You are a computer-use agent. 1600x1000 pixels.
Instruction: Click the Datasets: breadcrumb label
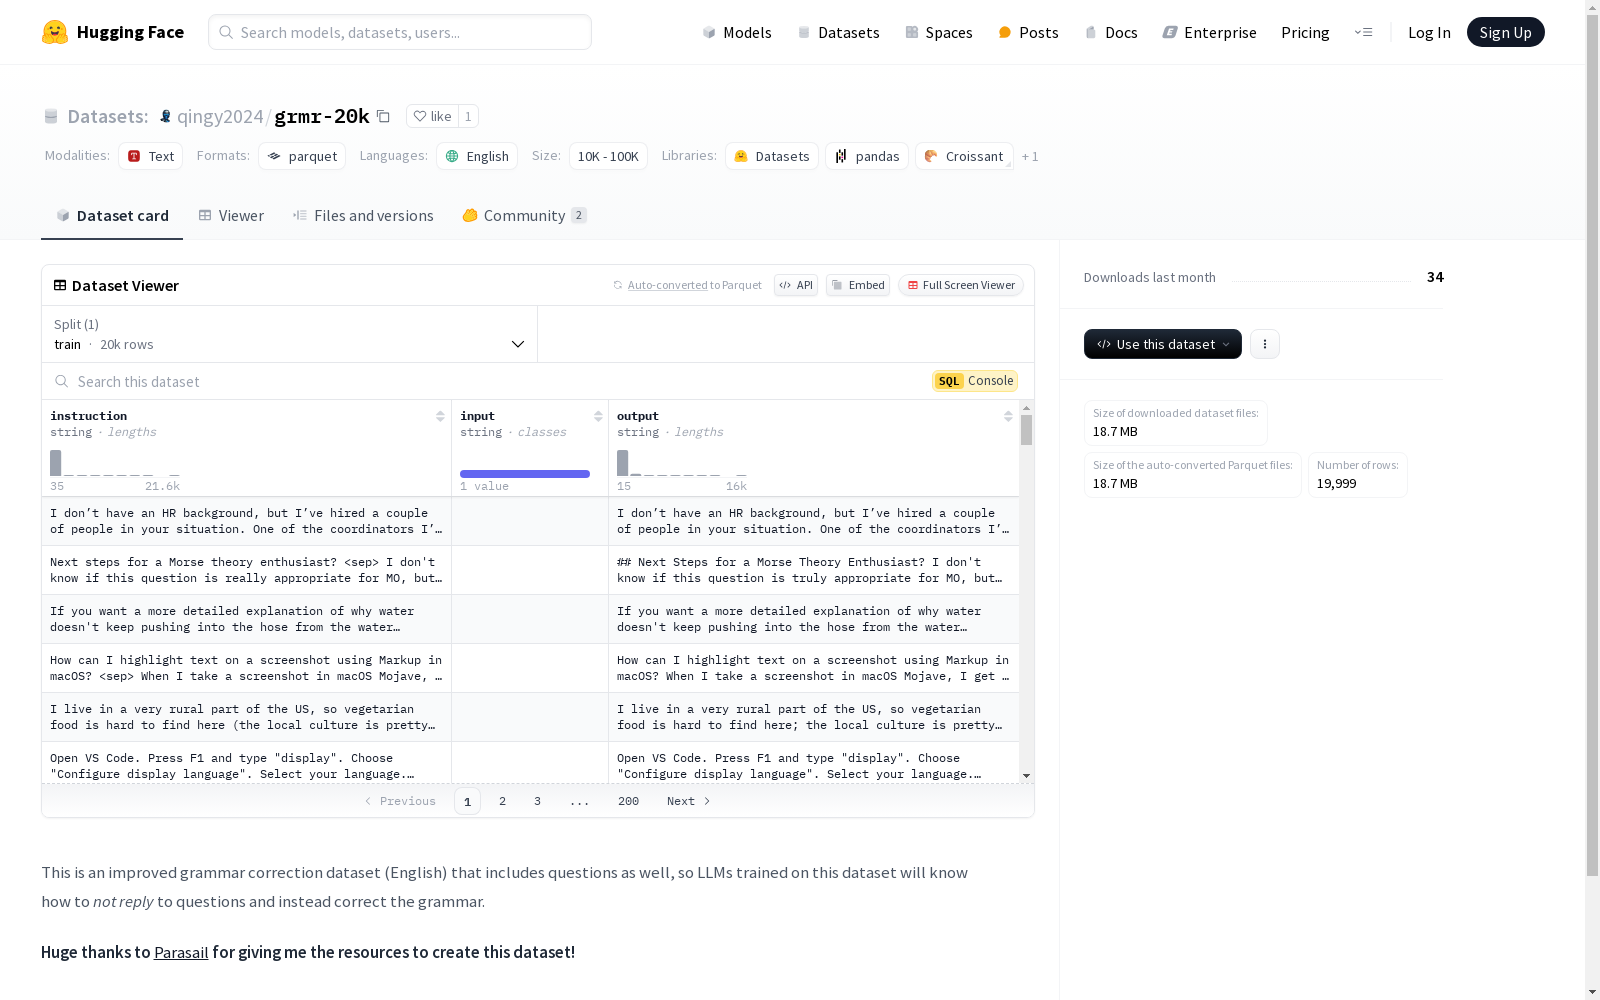click(x=108, y=116)
